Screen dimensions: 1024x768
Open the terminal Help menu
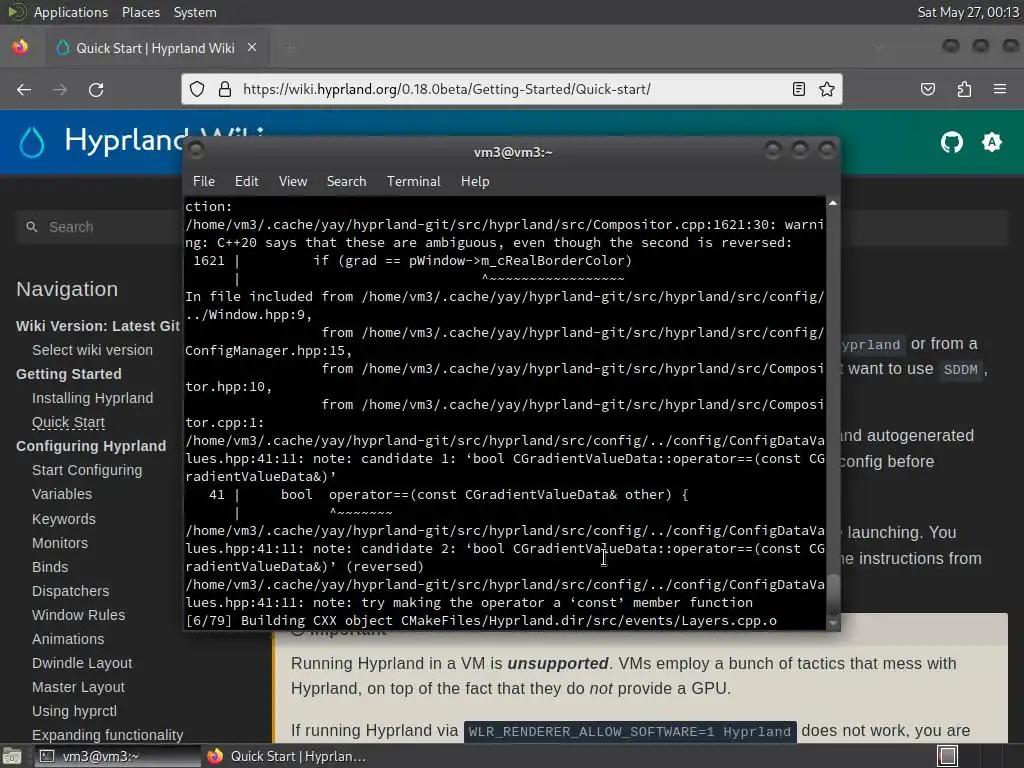(x=475, y=182)
